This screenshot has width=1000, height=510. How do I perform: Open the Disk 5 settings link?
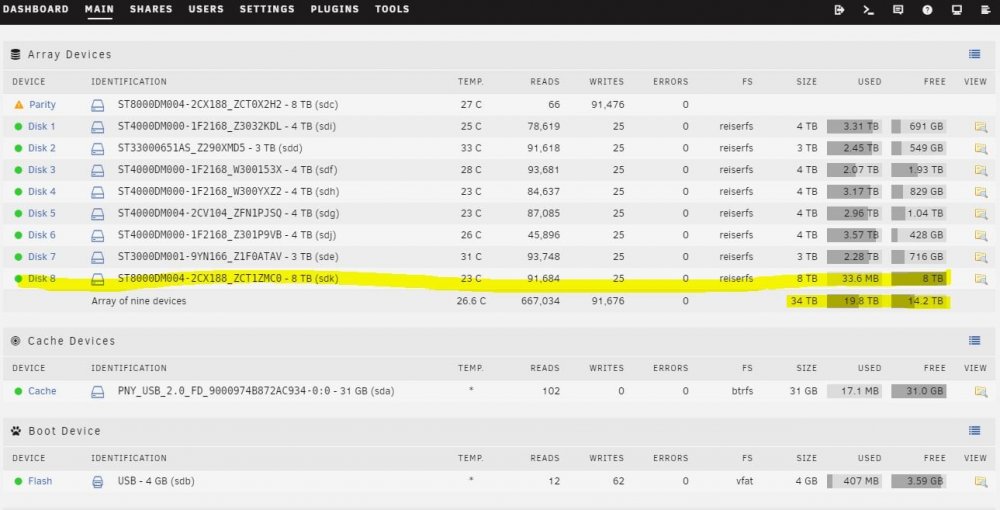[41, 213]
